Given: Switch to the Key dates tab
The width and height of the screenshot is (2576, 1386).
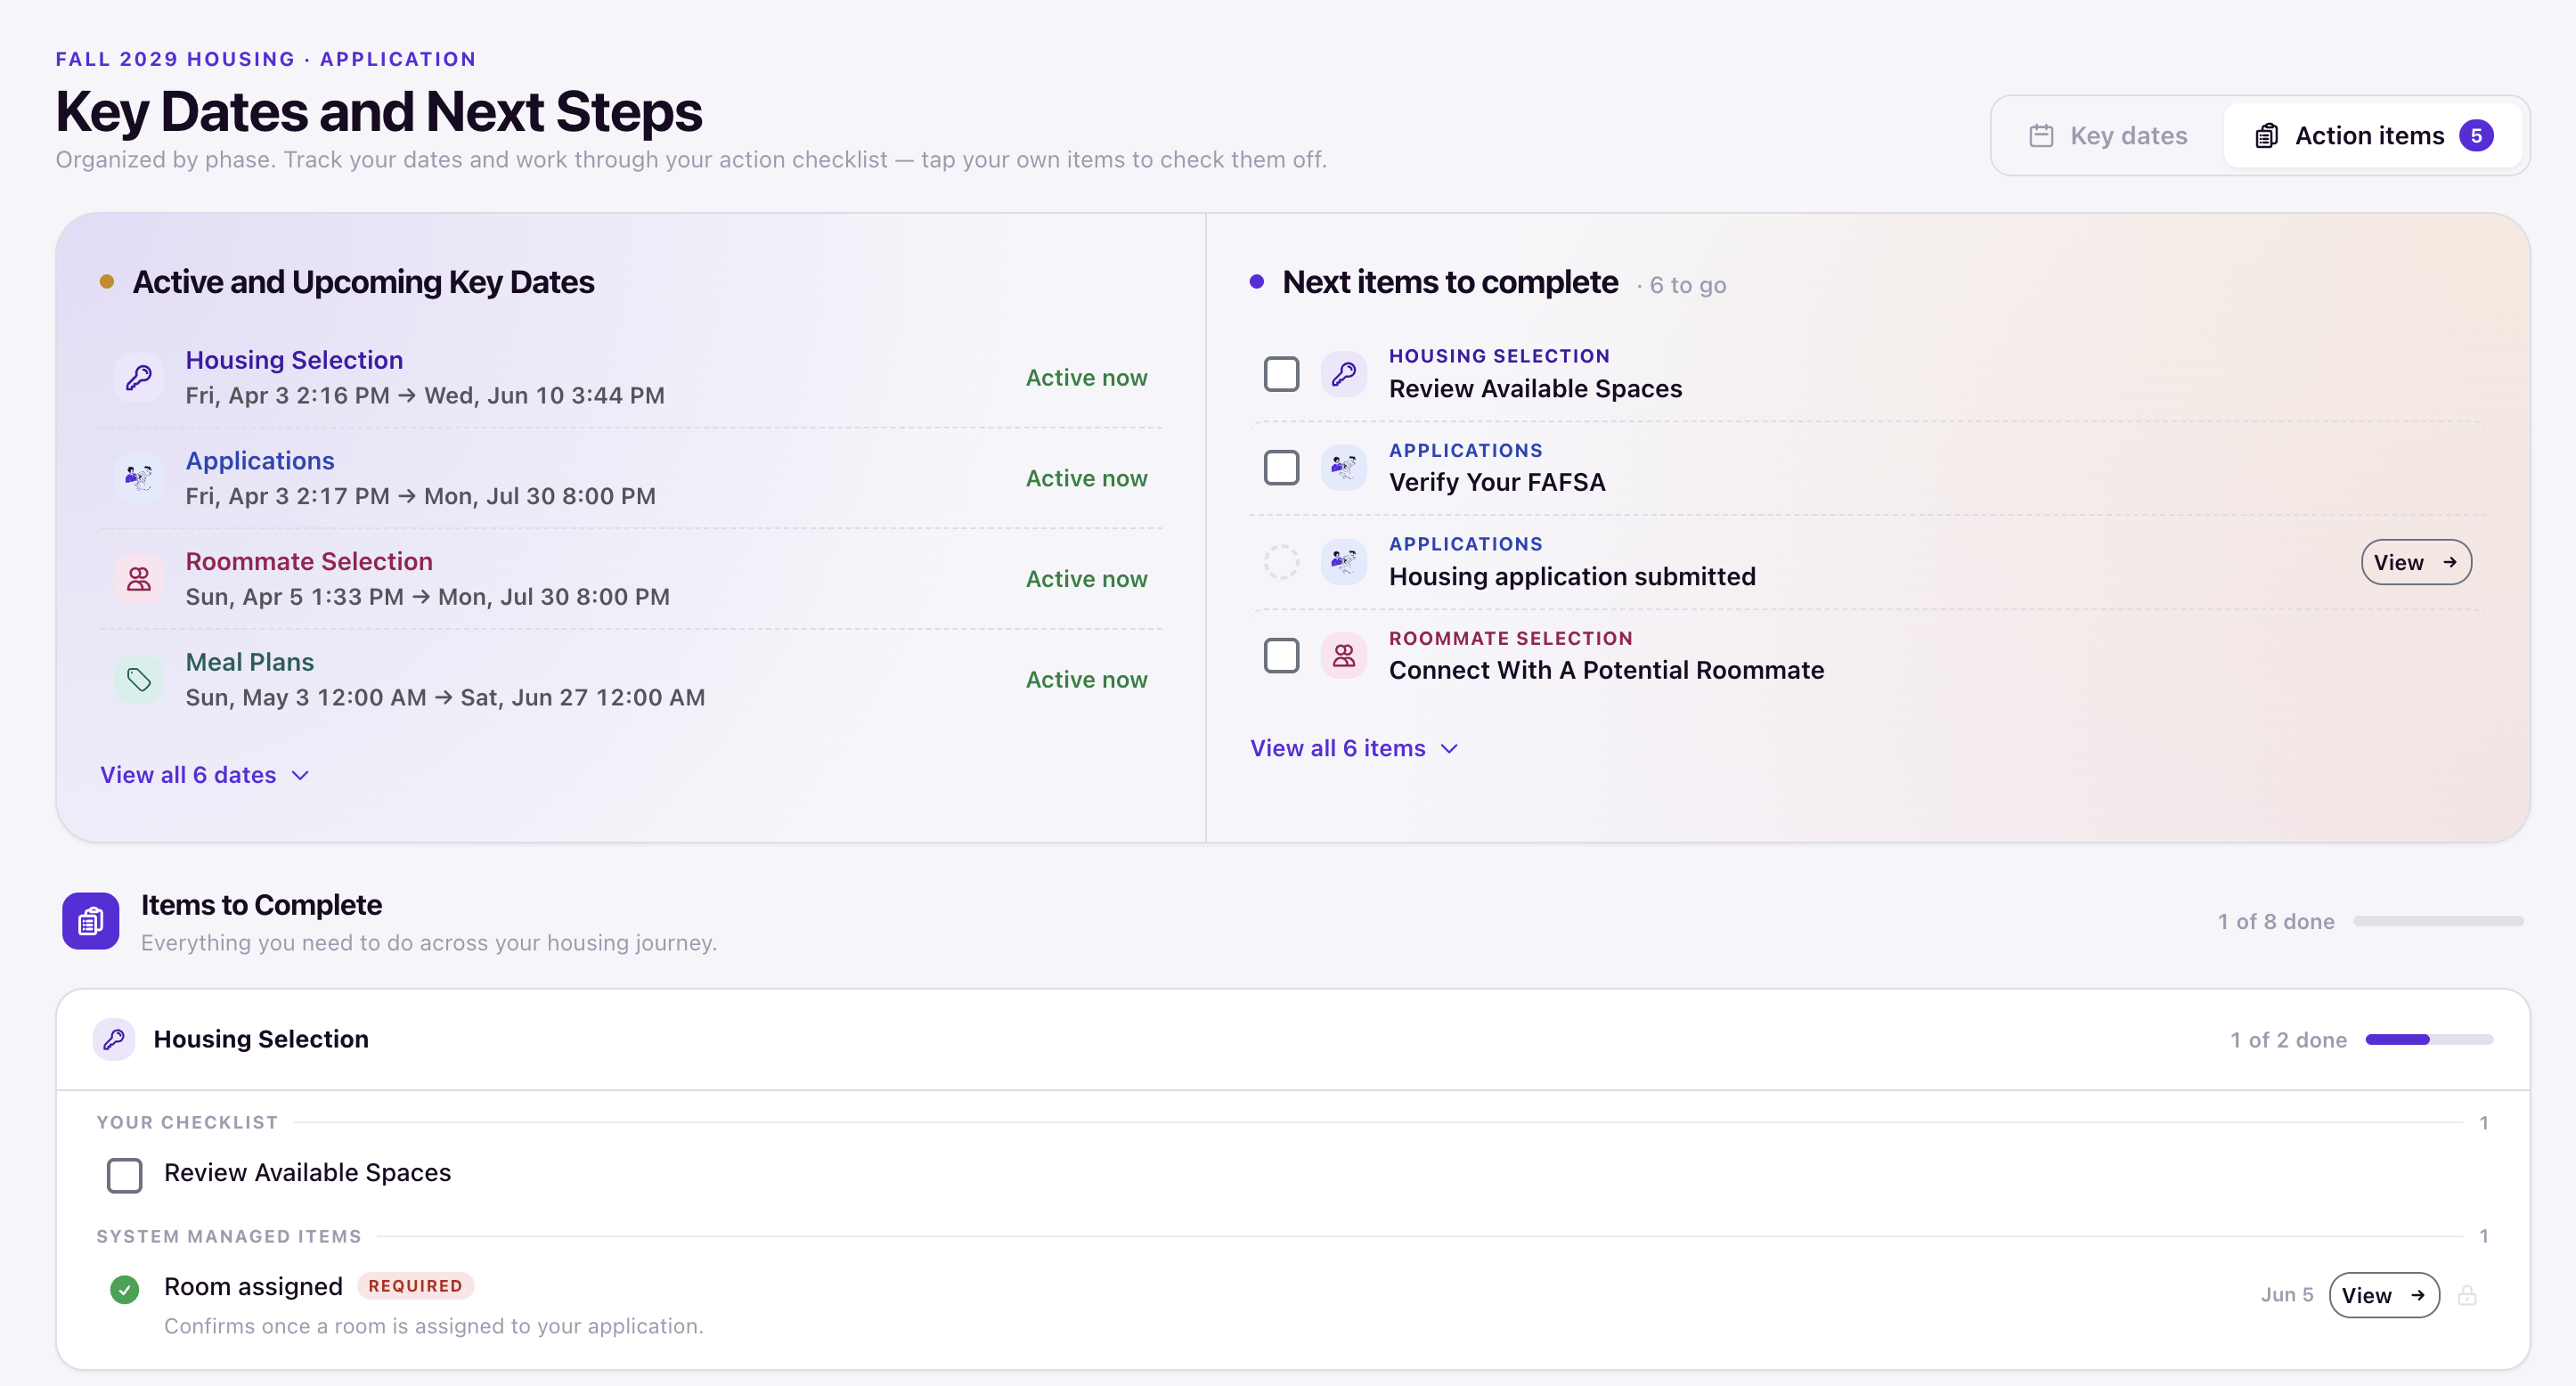Looking at the screenshot, I should click(x=2108, y=136).
